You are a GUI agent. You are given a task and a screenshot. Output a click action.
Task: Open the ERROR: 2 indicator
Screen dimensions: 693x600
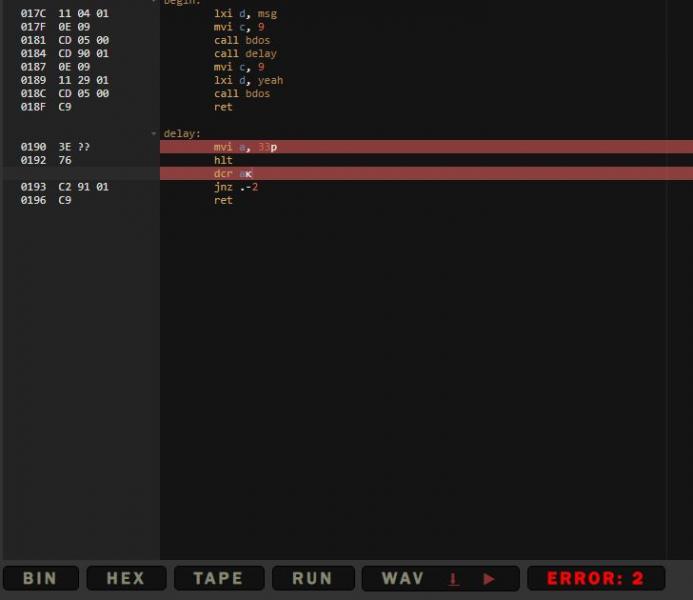coord(595,578)
